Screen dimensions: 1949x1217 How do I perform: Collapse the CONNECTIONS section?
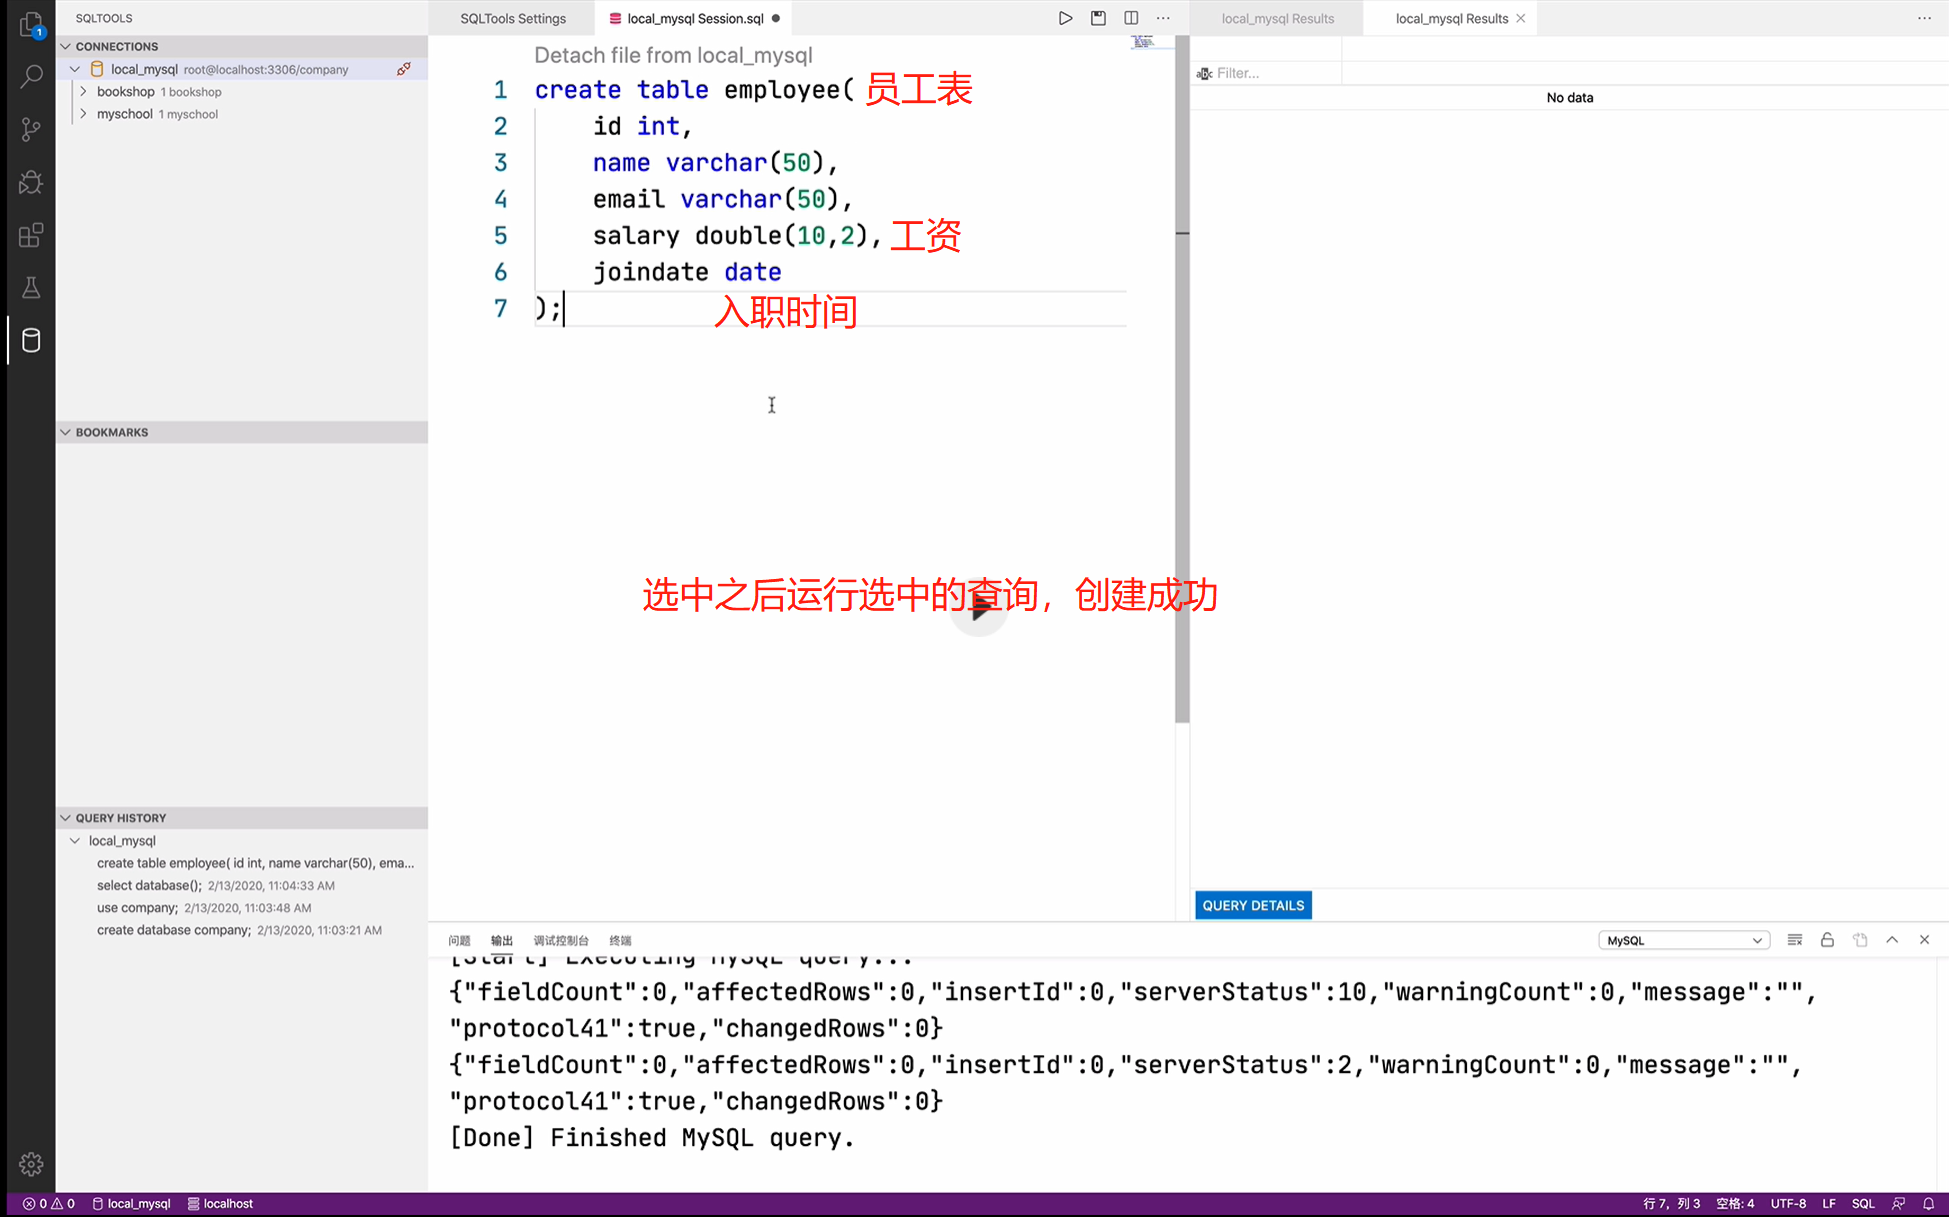(66, 46)
